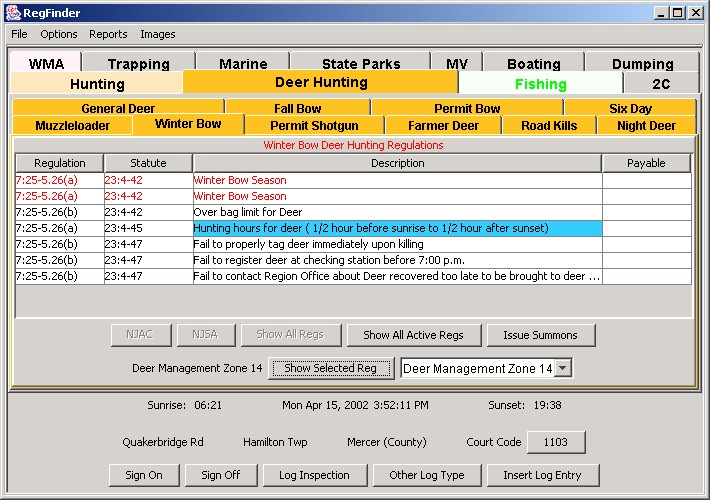
Task: Click statute cell 23:4-45
Action: pyautogui.click(x=149, y=228)
